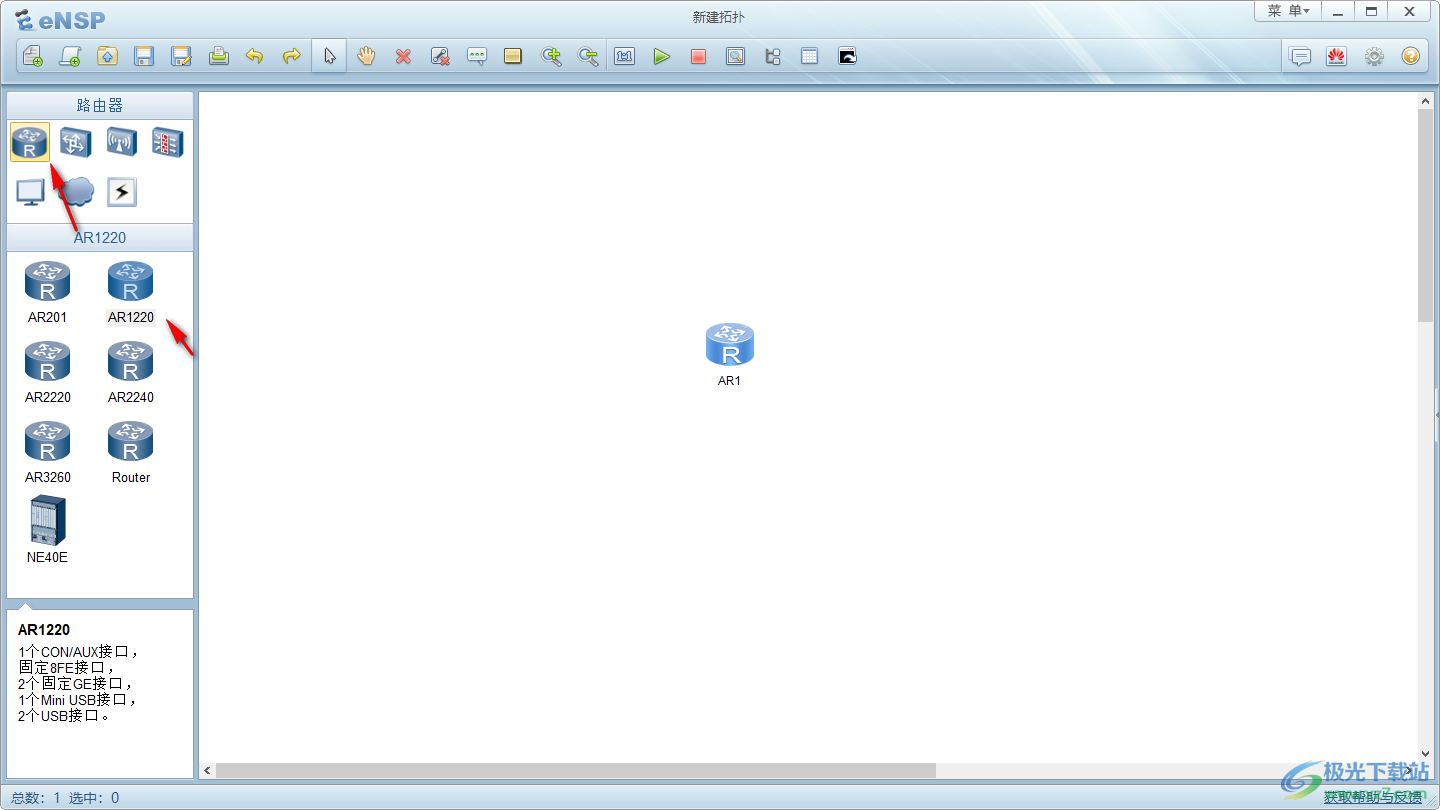This screenshot has width=1440, height=810.
Task: Pick the AR1220 router model icon
Action: click(x=130, y=281)
